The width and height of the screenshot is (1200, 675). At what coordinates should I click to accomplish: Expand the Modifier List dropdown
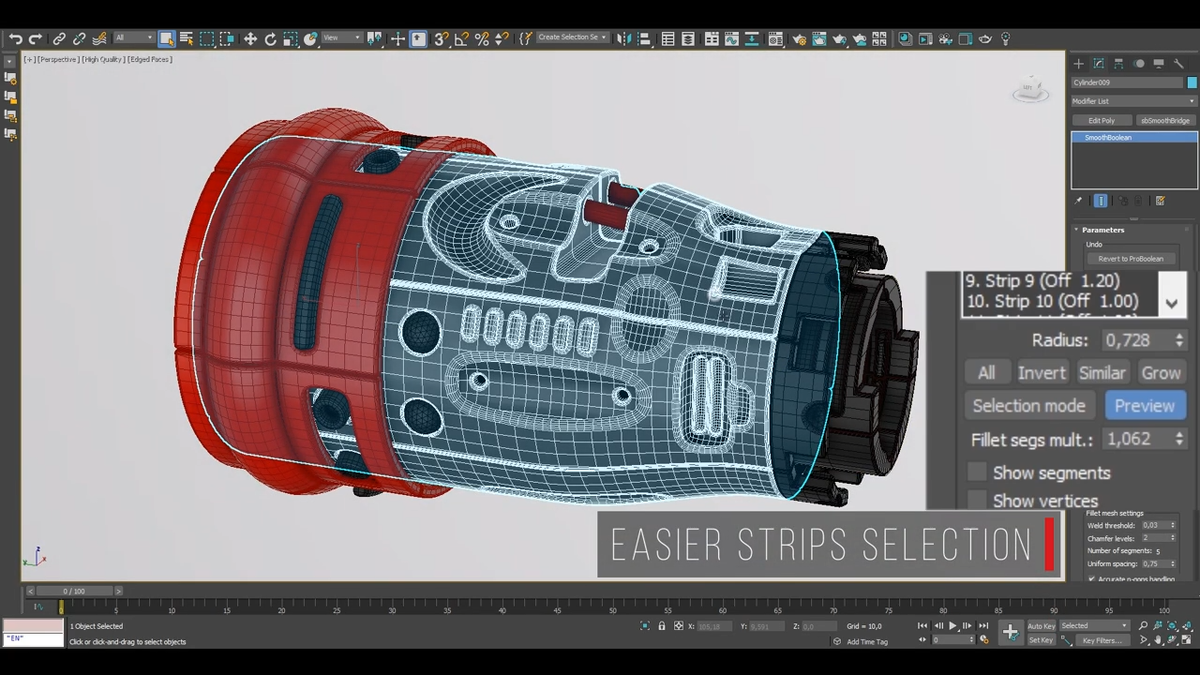point(1133,101)
